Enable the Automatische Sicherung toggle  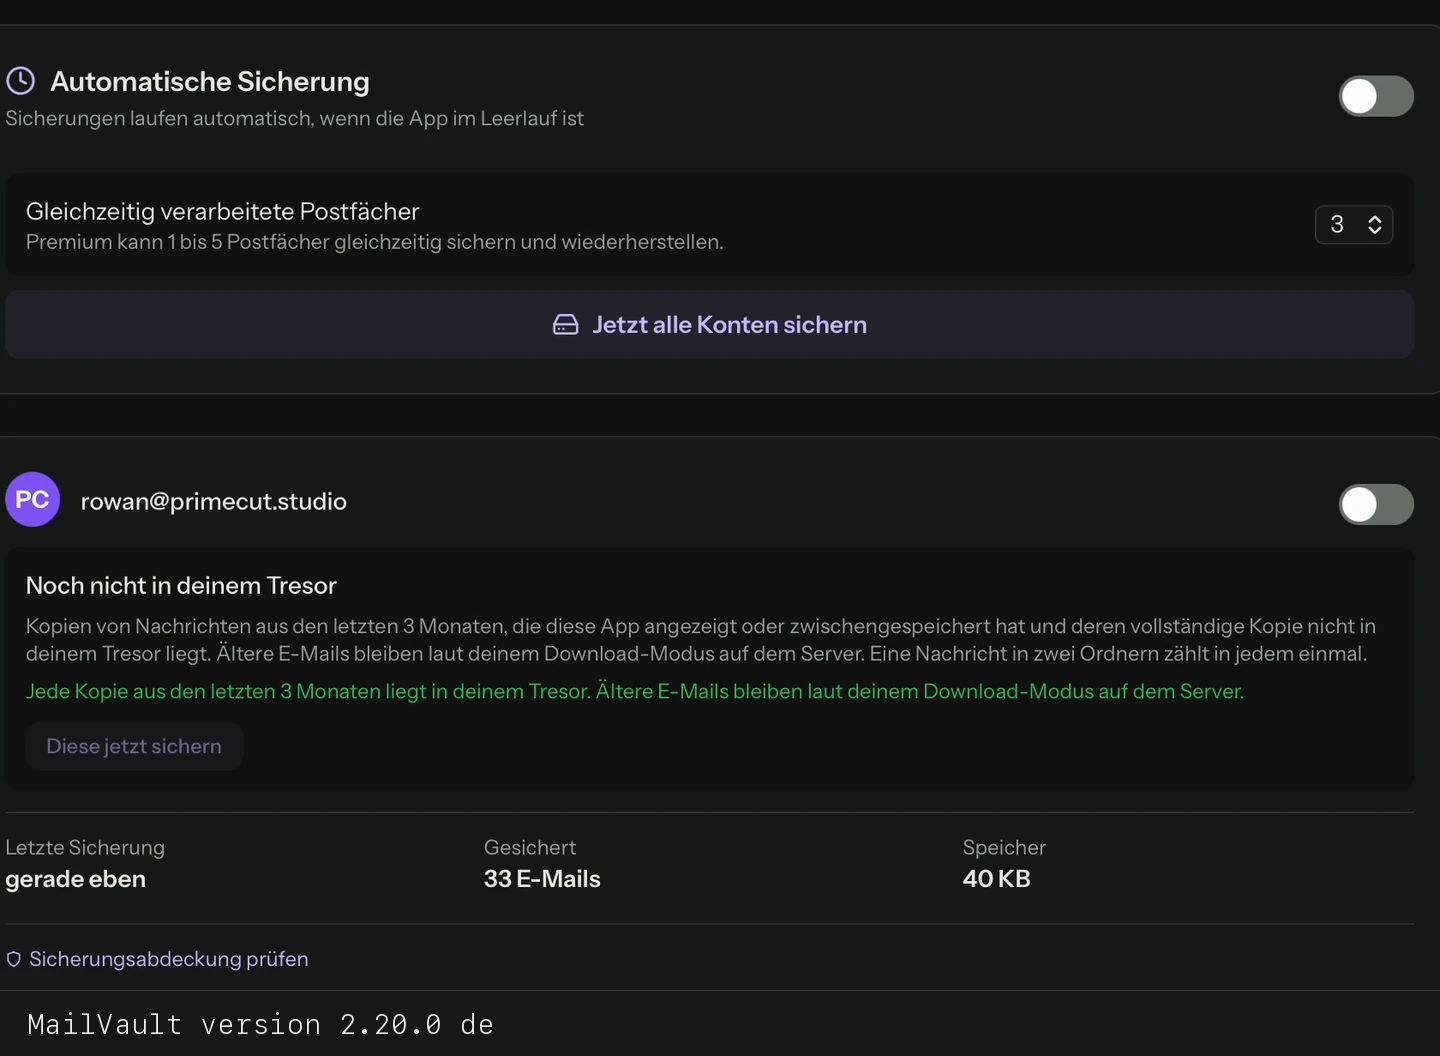click(1376, 96)
